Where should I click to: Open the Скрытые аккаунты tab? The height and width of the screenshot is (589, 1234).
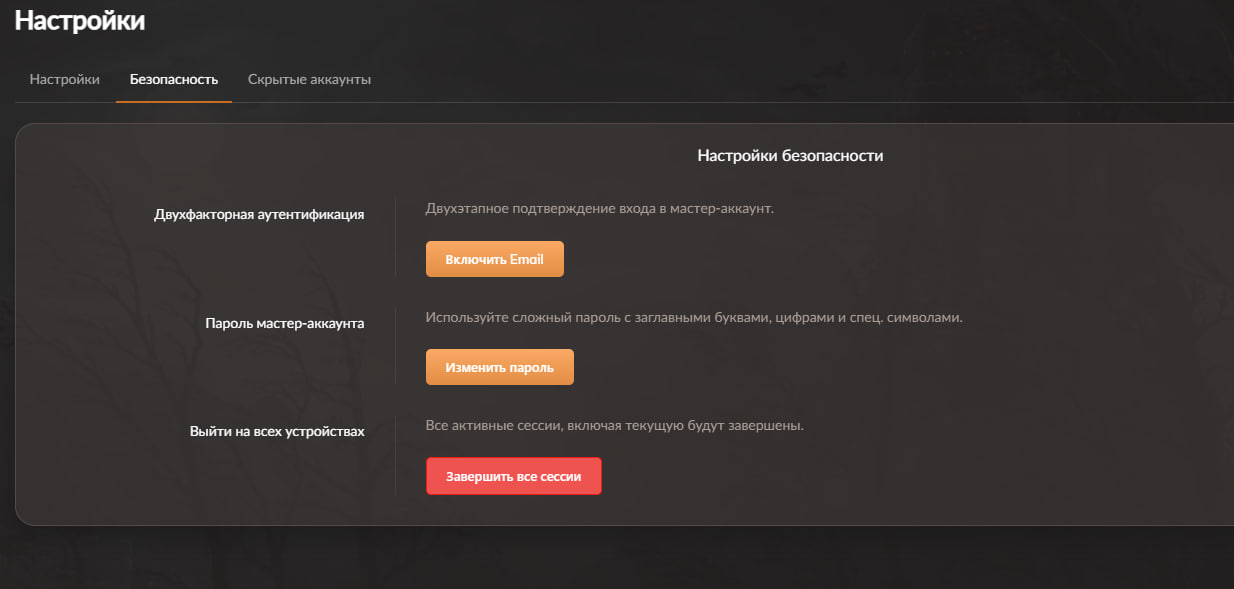309,79
